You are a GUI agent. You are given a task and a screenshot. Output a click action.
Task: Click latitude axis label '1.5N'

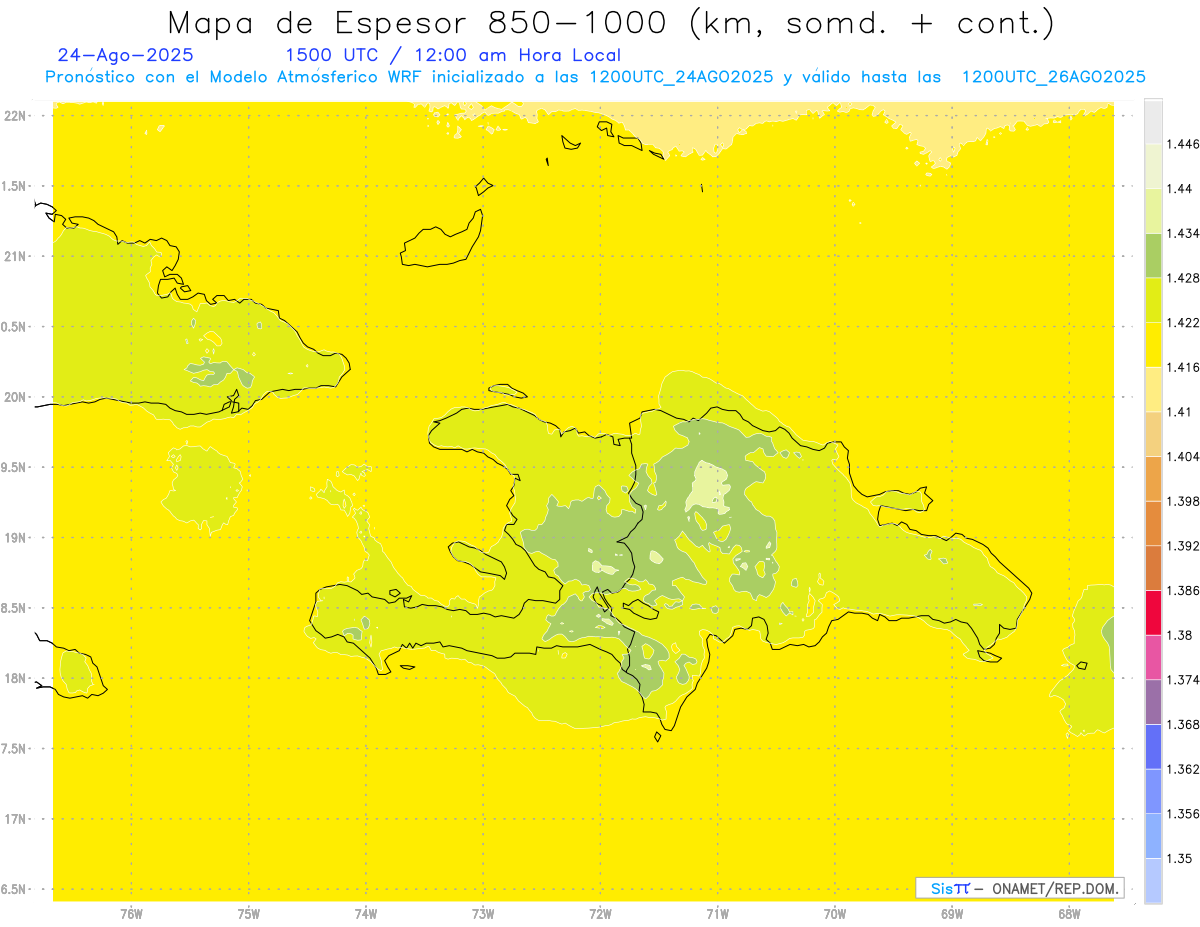(15, 186)
